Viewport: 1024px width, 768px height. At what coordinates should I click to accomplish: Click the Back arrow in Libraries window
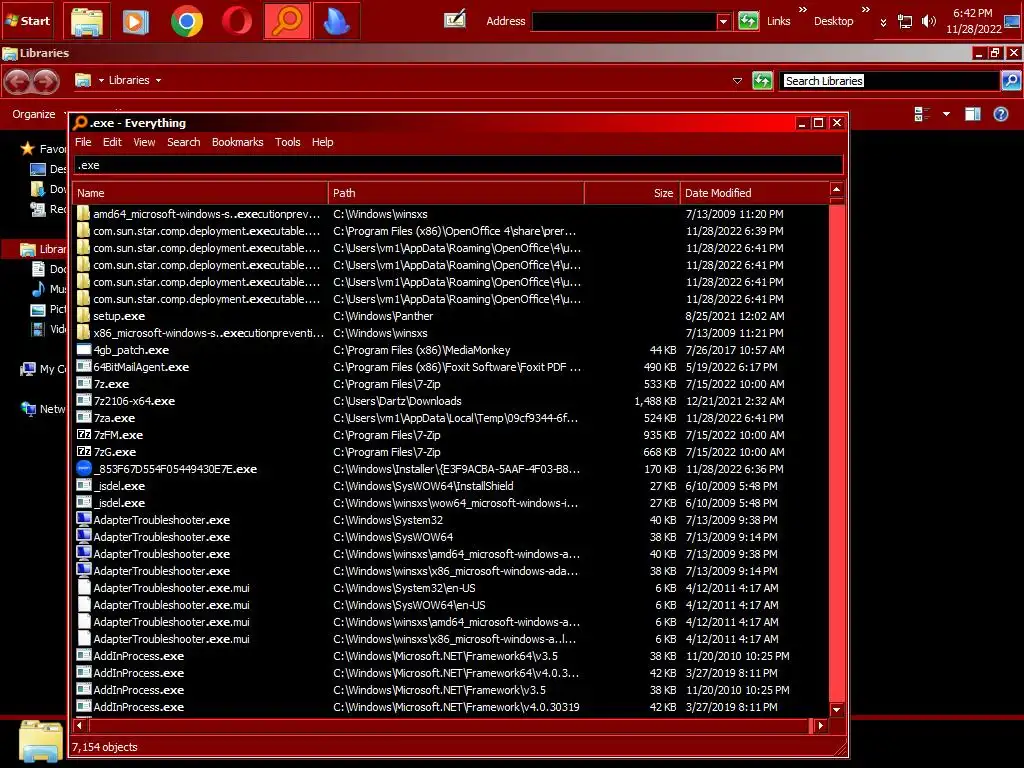18,81
